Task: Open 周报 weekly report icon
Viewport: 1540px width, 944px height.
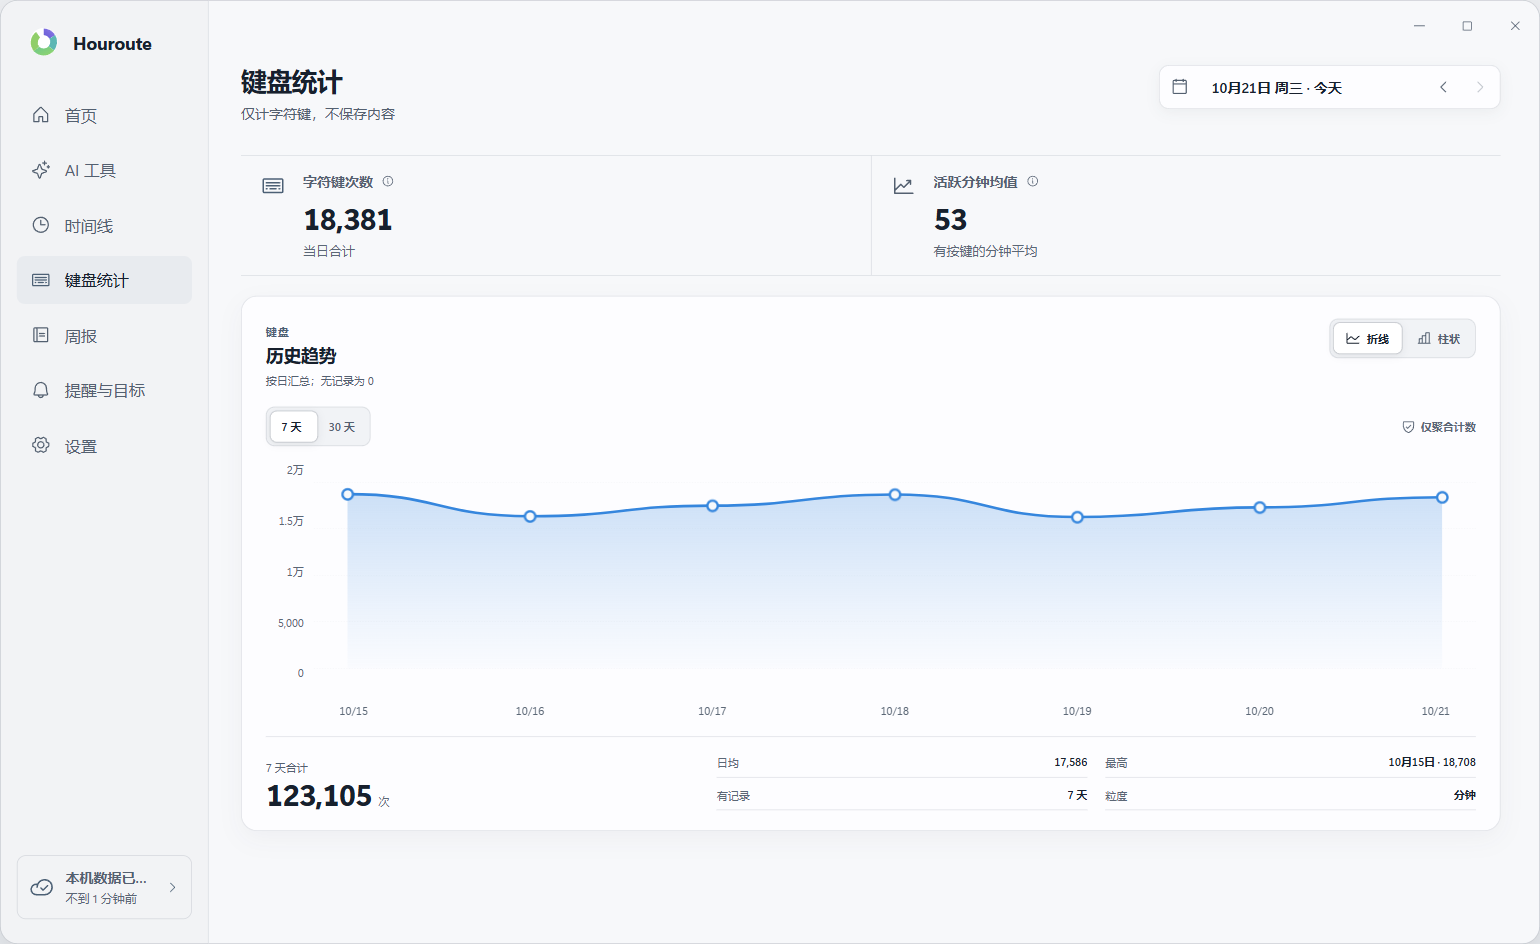Action: 41,335
